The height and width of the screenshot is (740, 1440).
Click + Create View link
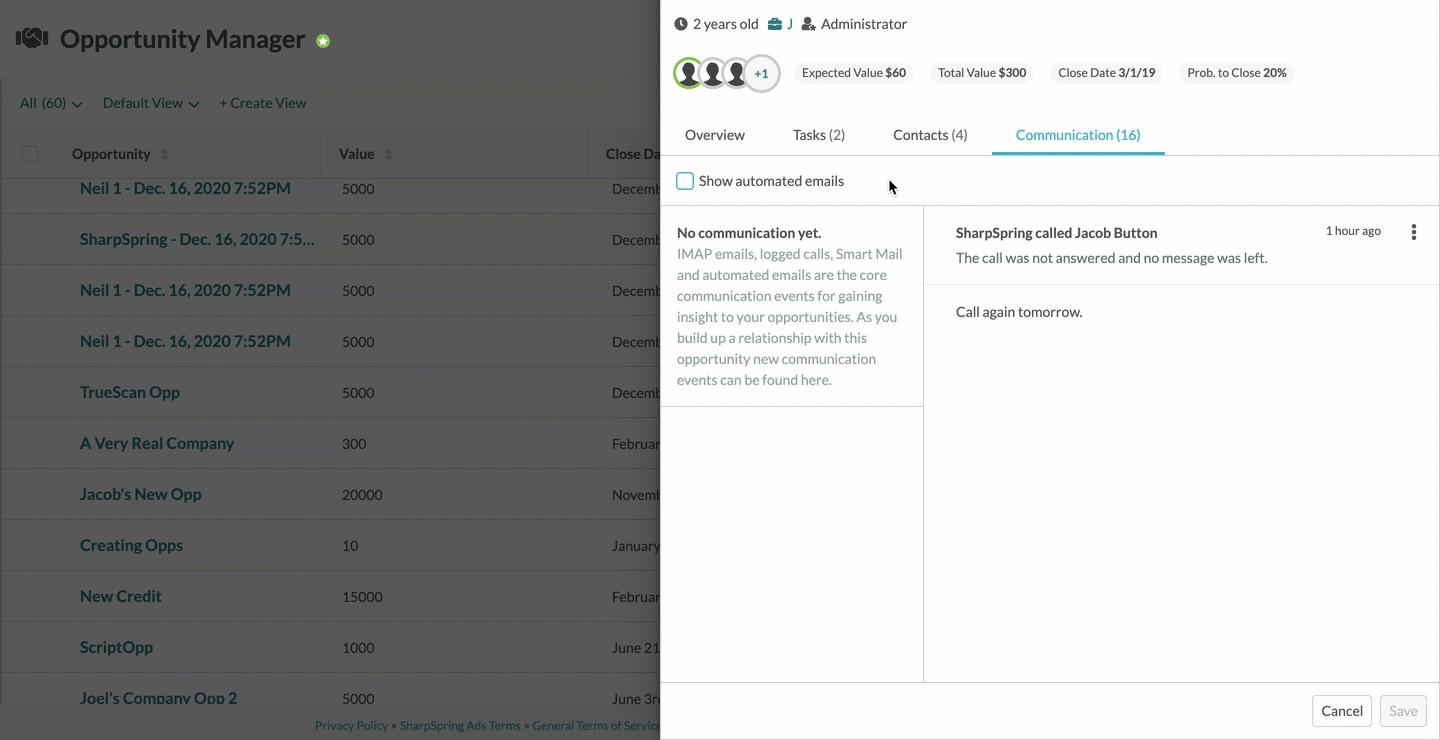point(263,103)
